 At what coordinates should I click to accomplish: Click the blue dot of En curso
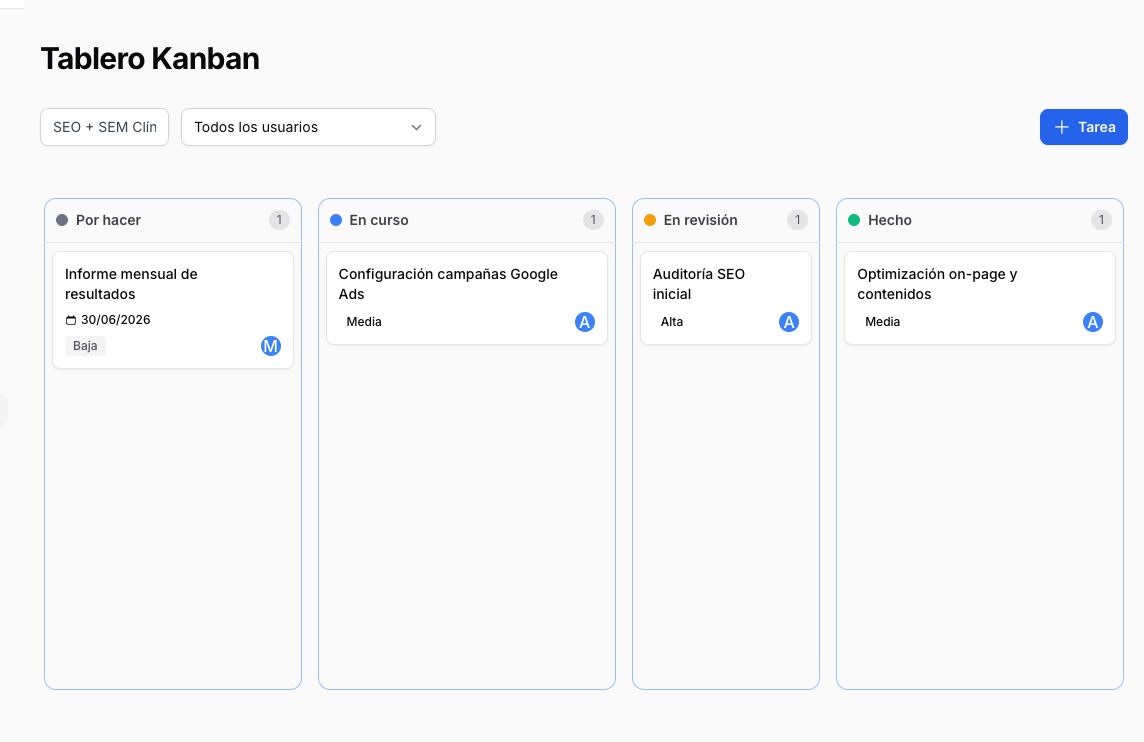pyautogui.click(x=336, y=220)
